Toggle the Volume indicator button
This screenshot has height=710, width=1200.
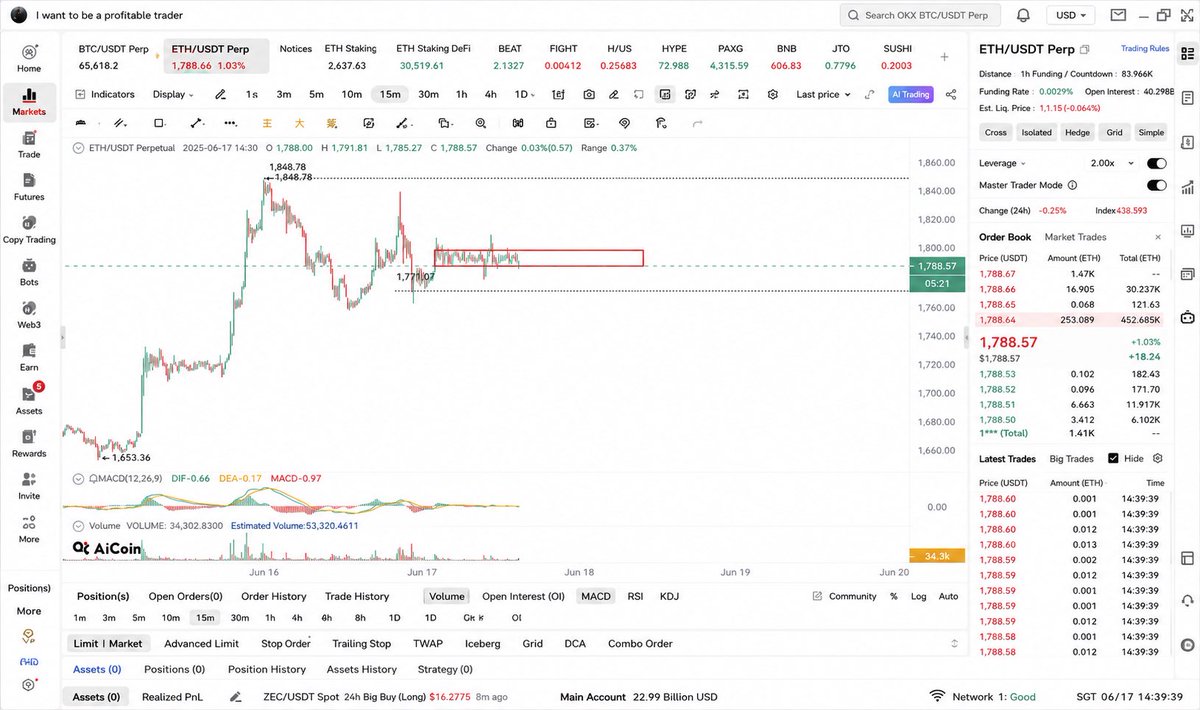pos(447,596)
